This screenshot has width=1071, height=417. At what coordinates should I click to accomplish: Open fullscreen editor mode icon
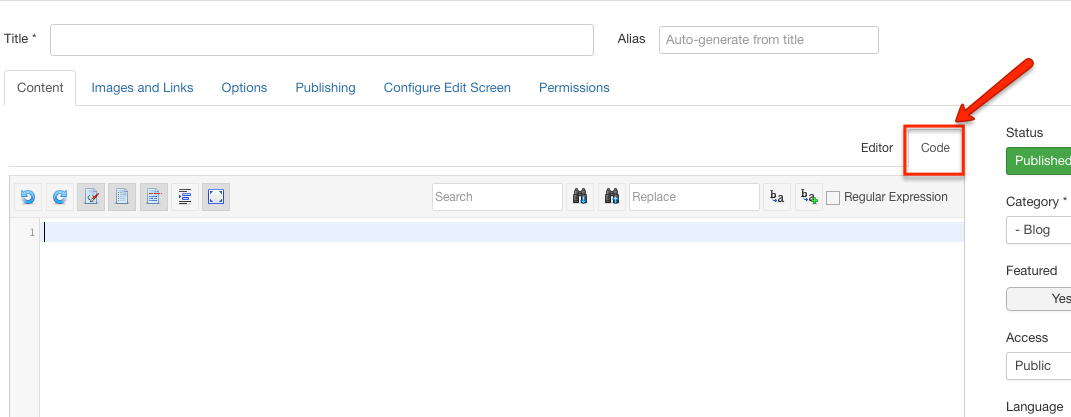click(x=216, y=197)
